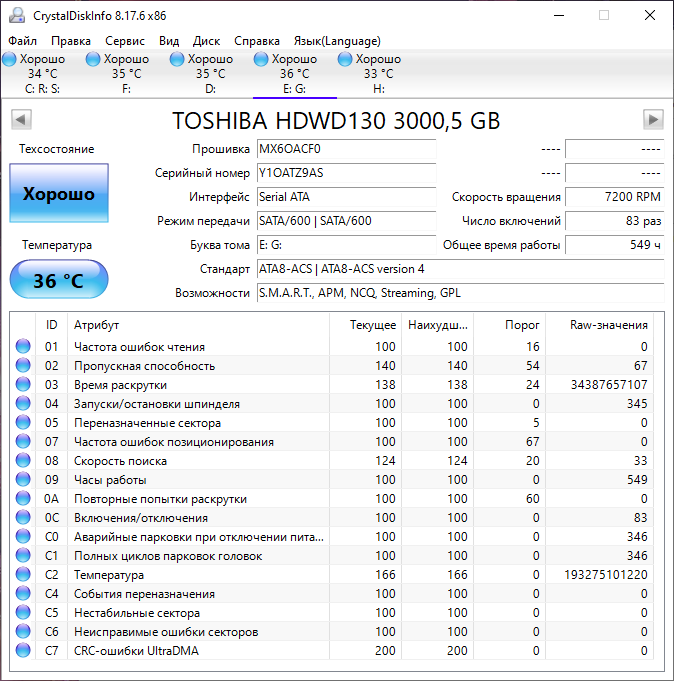The width and height of the screenshot is (674, 681).
Task: Open the Сервис menu
Action: click(x=125, y=41)
